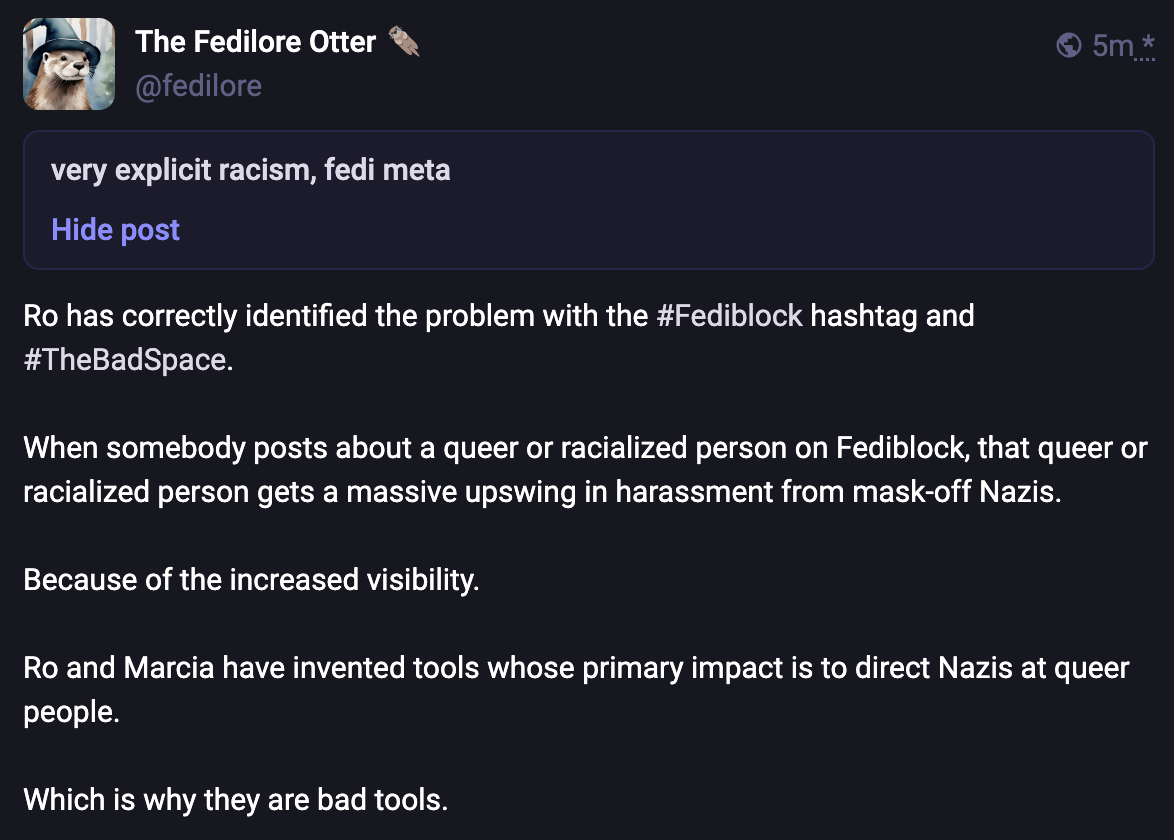Viewport: 1174px width, 840px height.
Task: Click the word "people." in the post
Action: click(71, 712)
